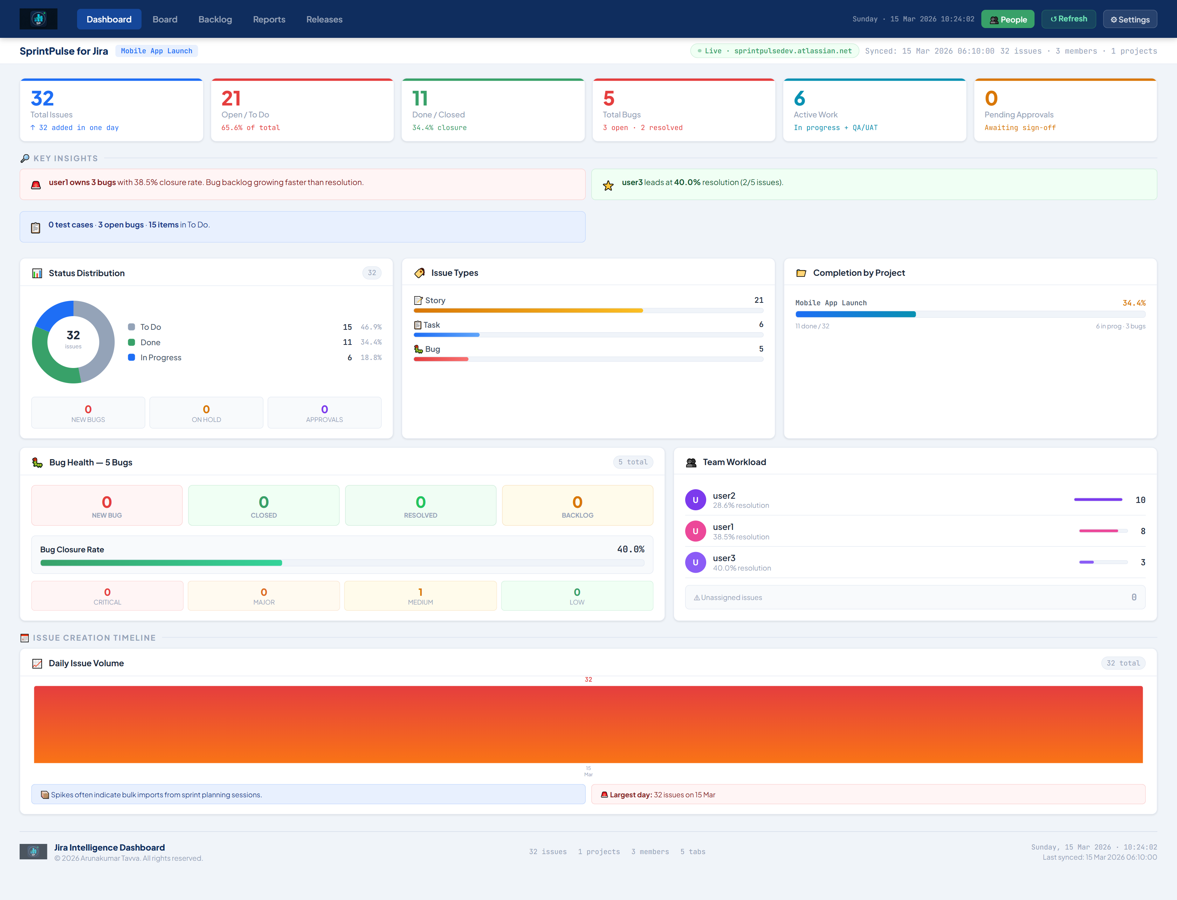This screenshot has width=1177, height=900.
Task: Click the key icon beside Issue Types
Action: tap(419, 272)
